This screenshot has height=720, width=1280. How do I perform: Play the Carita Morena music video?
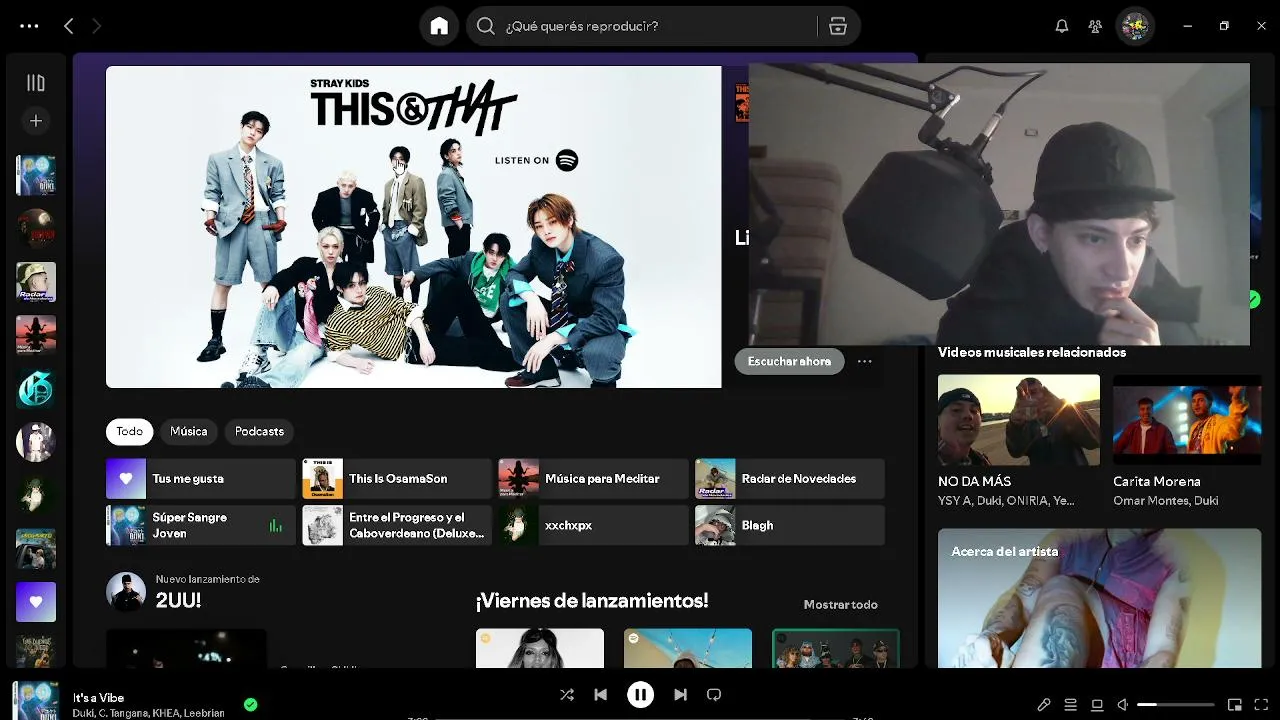pyautogui.click(x=1187, y=420)
